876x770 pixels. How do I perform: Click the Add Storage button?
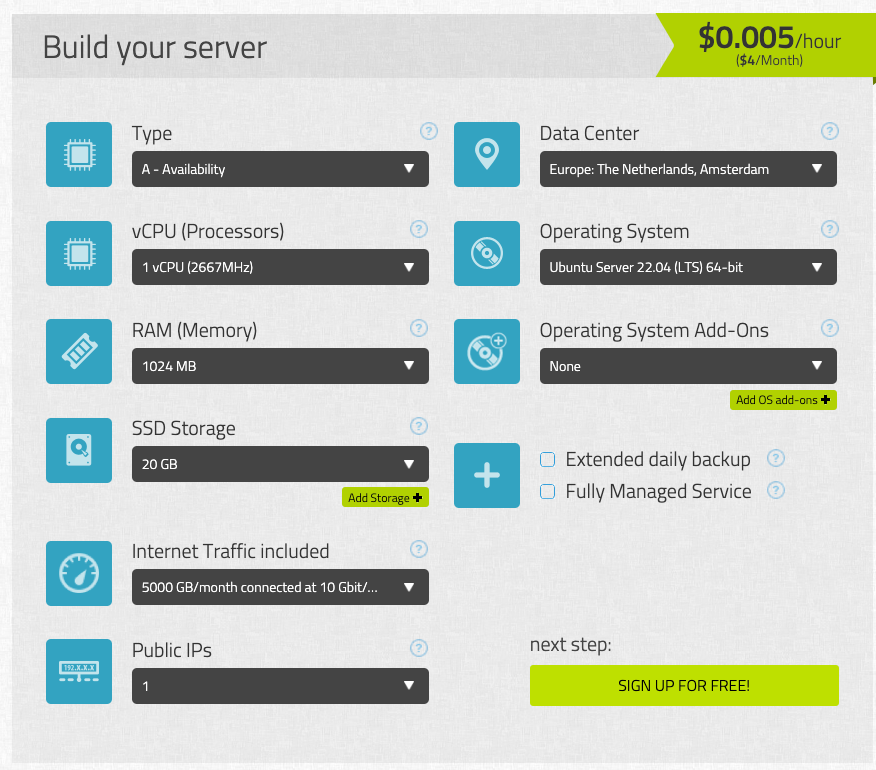[x=385, y=497]
